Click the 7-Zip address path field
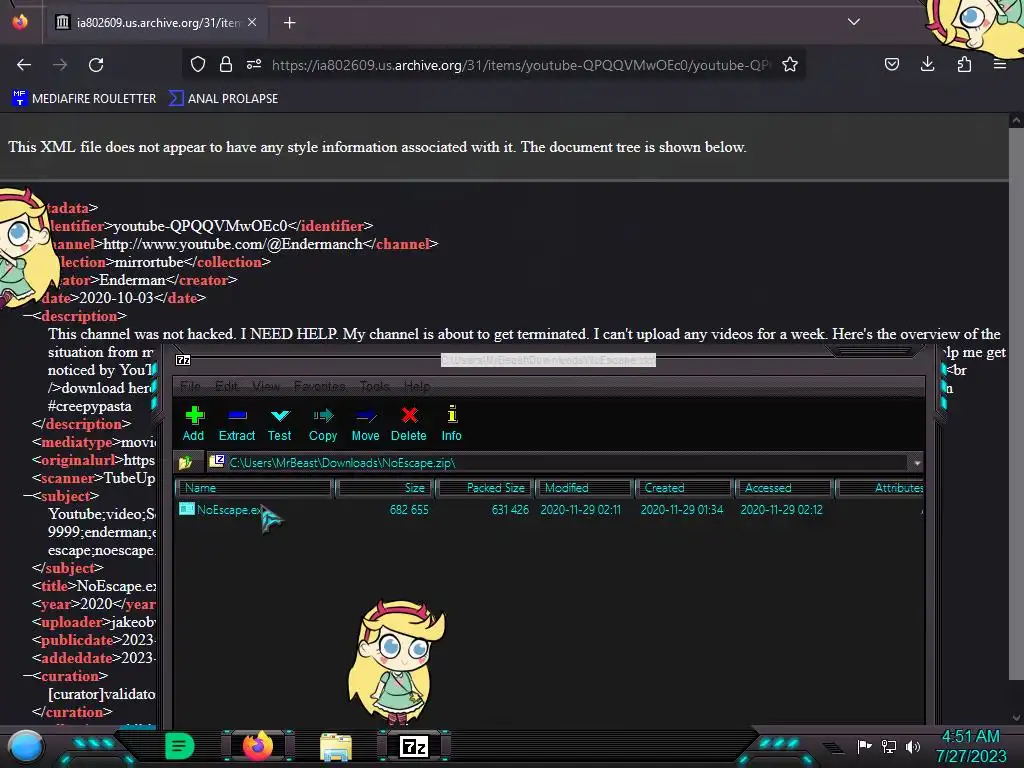 [x=559, y=463]
